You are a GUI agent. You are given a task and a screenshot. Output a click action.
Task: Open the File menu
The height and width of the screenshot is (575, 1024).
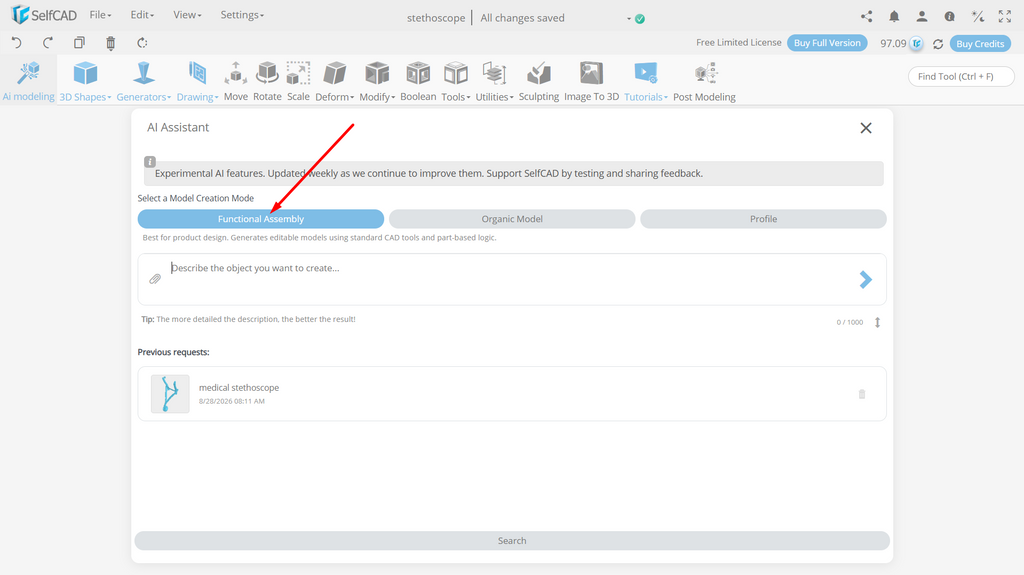coord(101,15)
